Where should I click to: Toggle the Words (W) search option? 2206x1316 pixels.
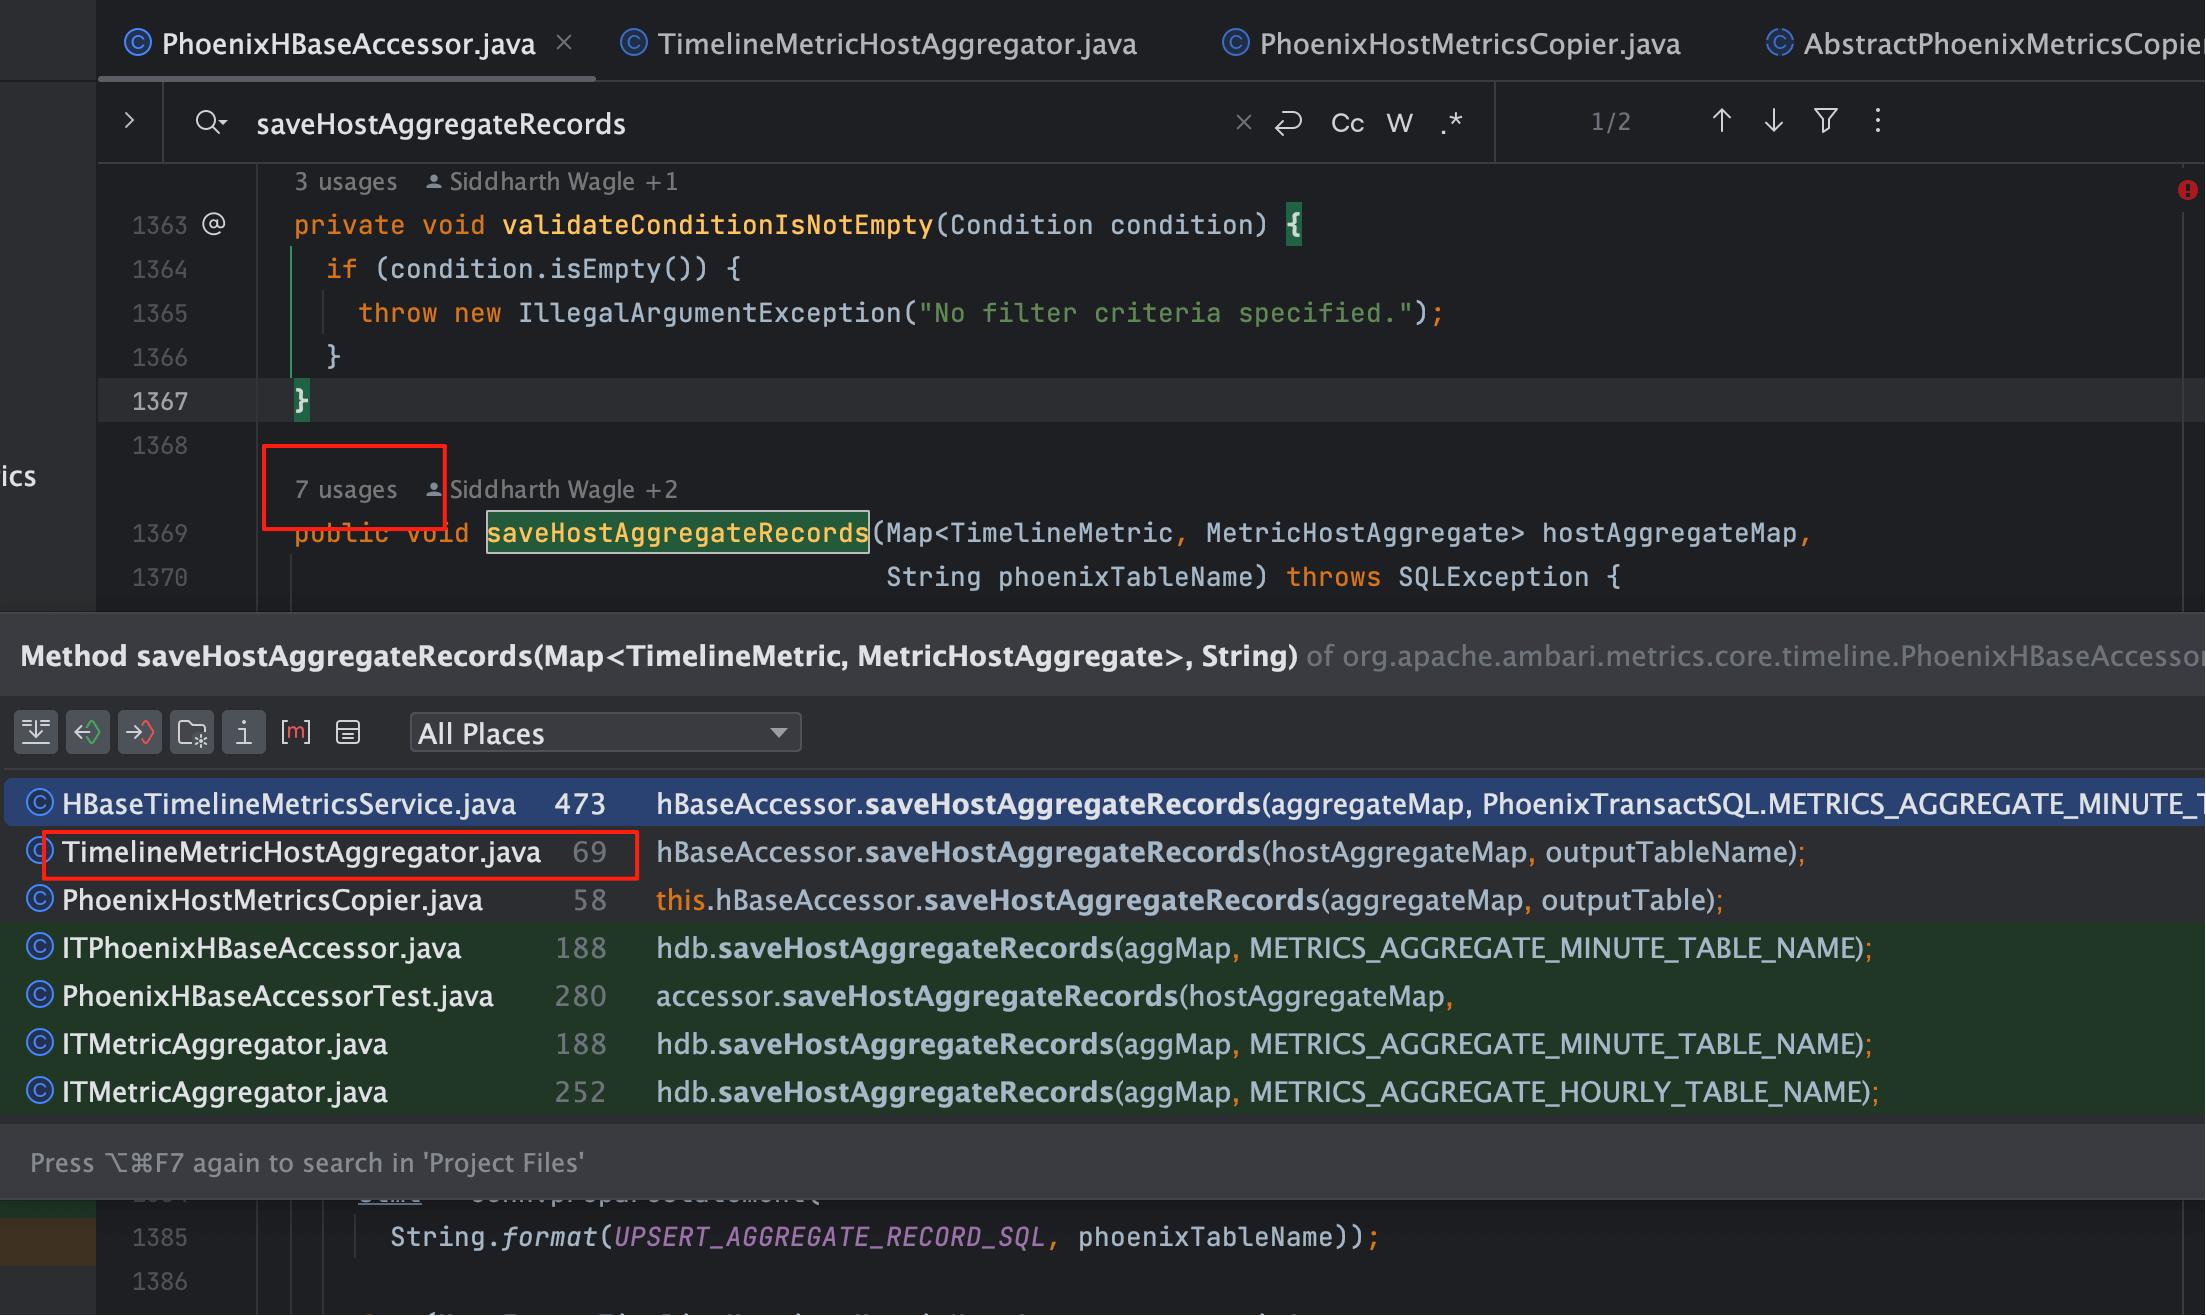1399,122
